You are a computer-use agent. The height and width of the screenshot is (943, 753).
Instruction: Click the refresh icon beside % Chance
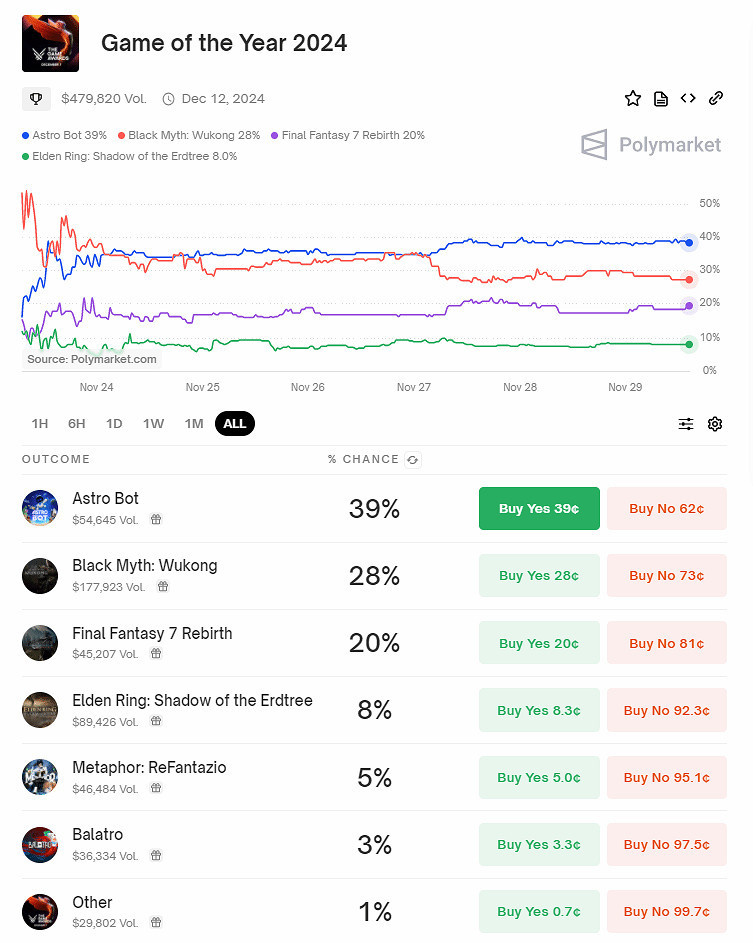(412, 460)
